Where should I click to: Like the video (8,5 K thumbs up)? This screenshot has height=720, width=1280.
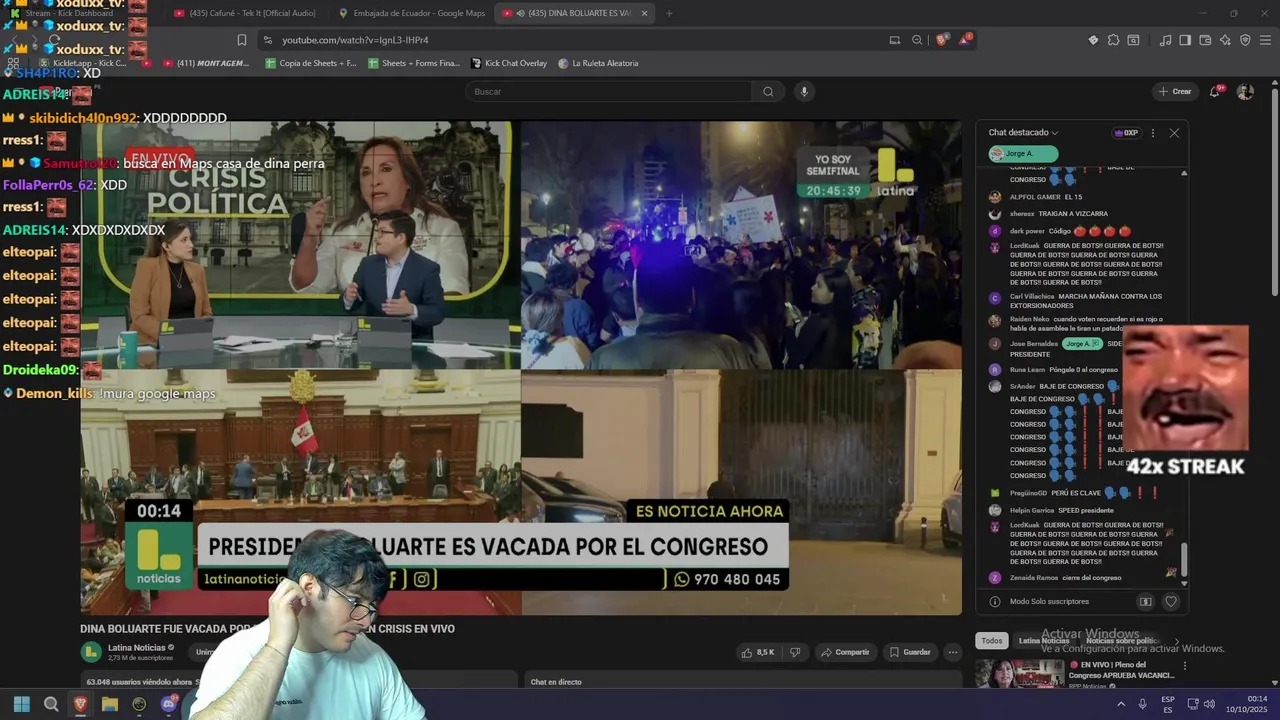click(759, 652)
